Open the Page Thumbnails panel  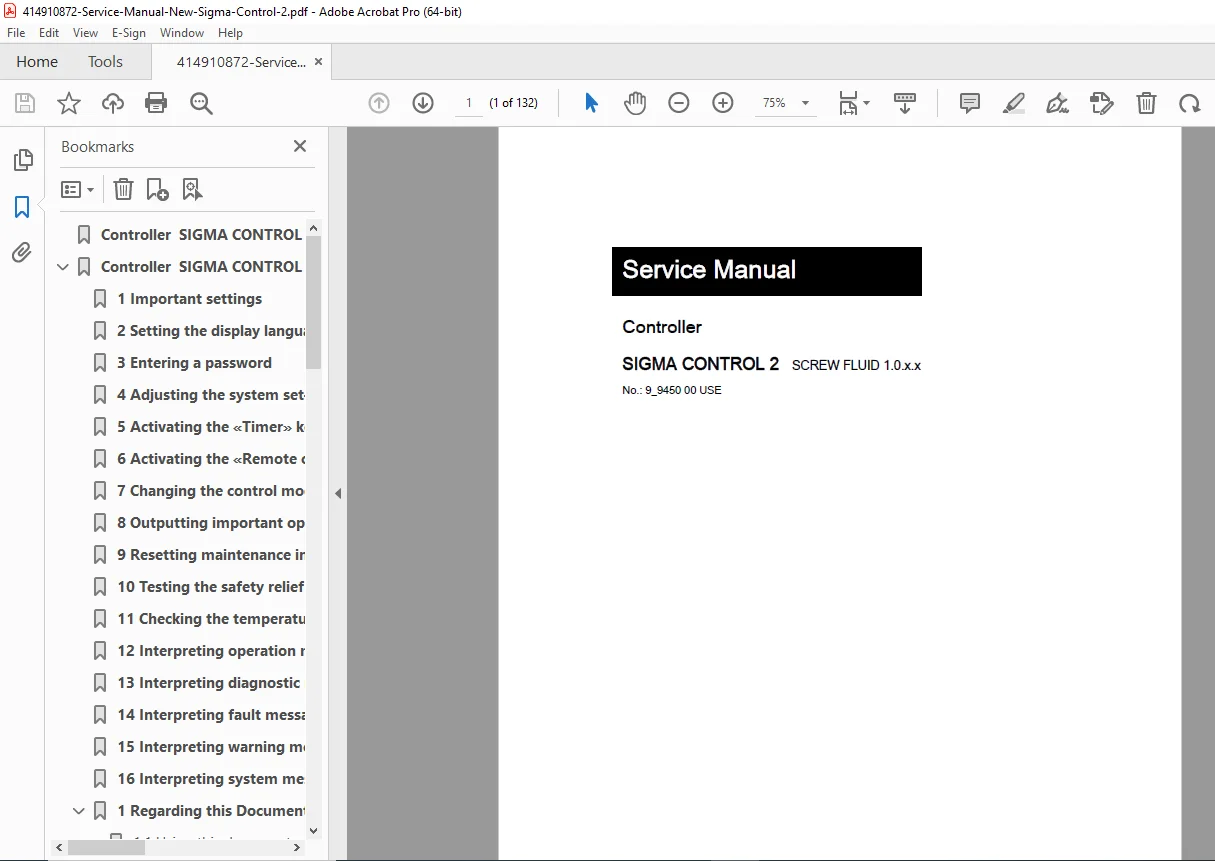click(x=22, y=160)
